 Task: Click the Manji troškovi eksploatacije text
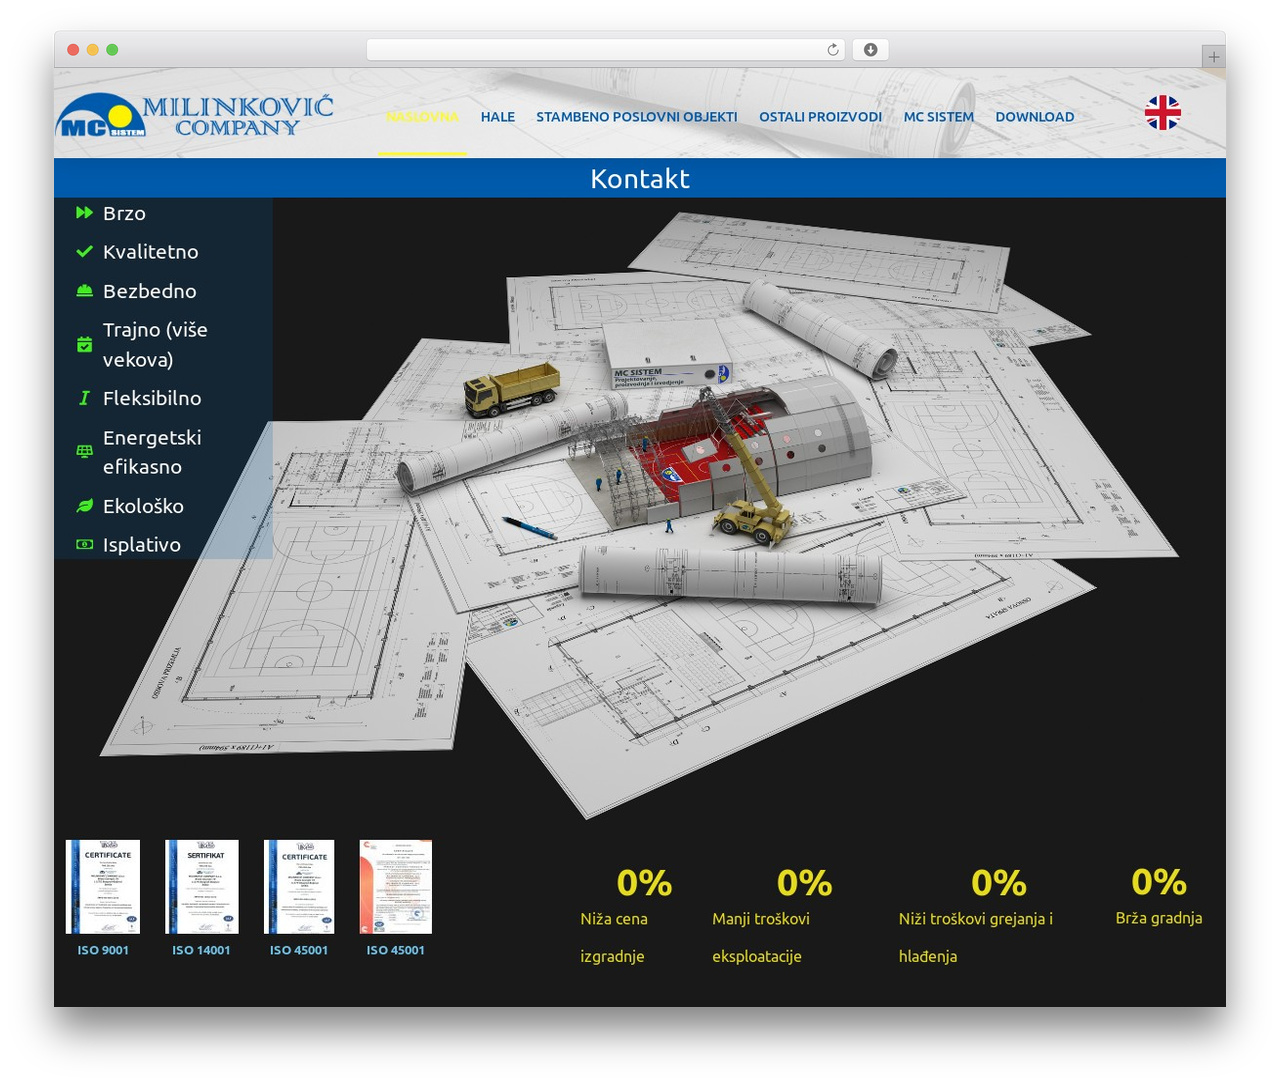coord(761,937)
